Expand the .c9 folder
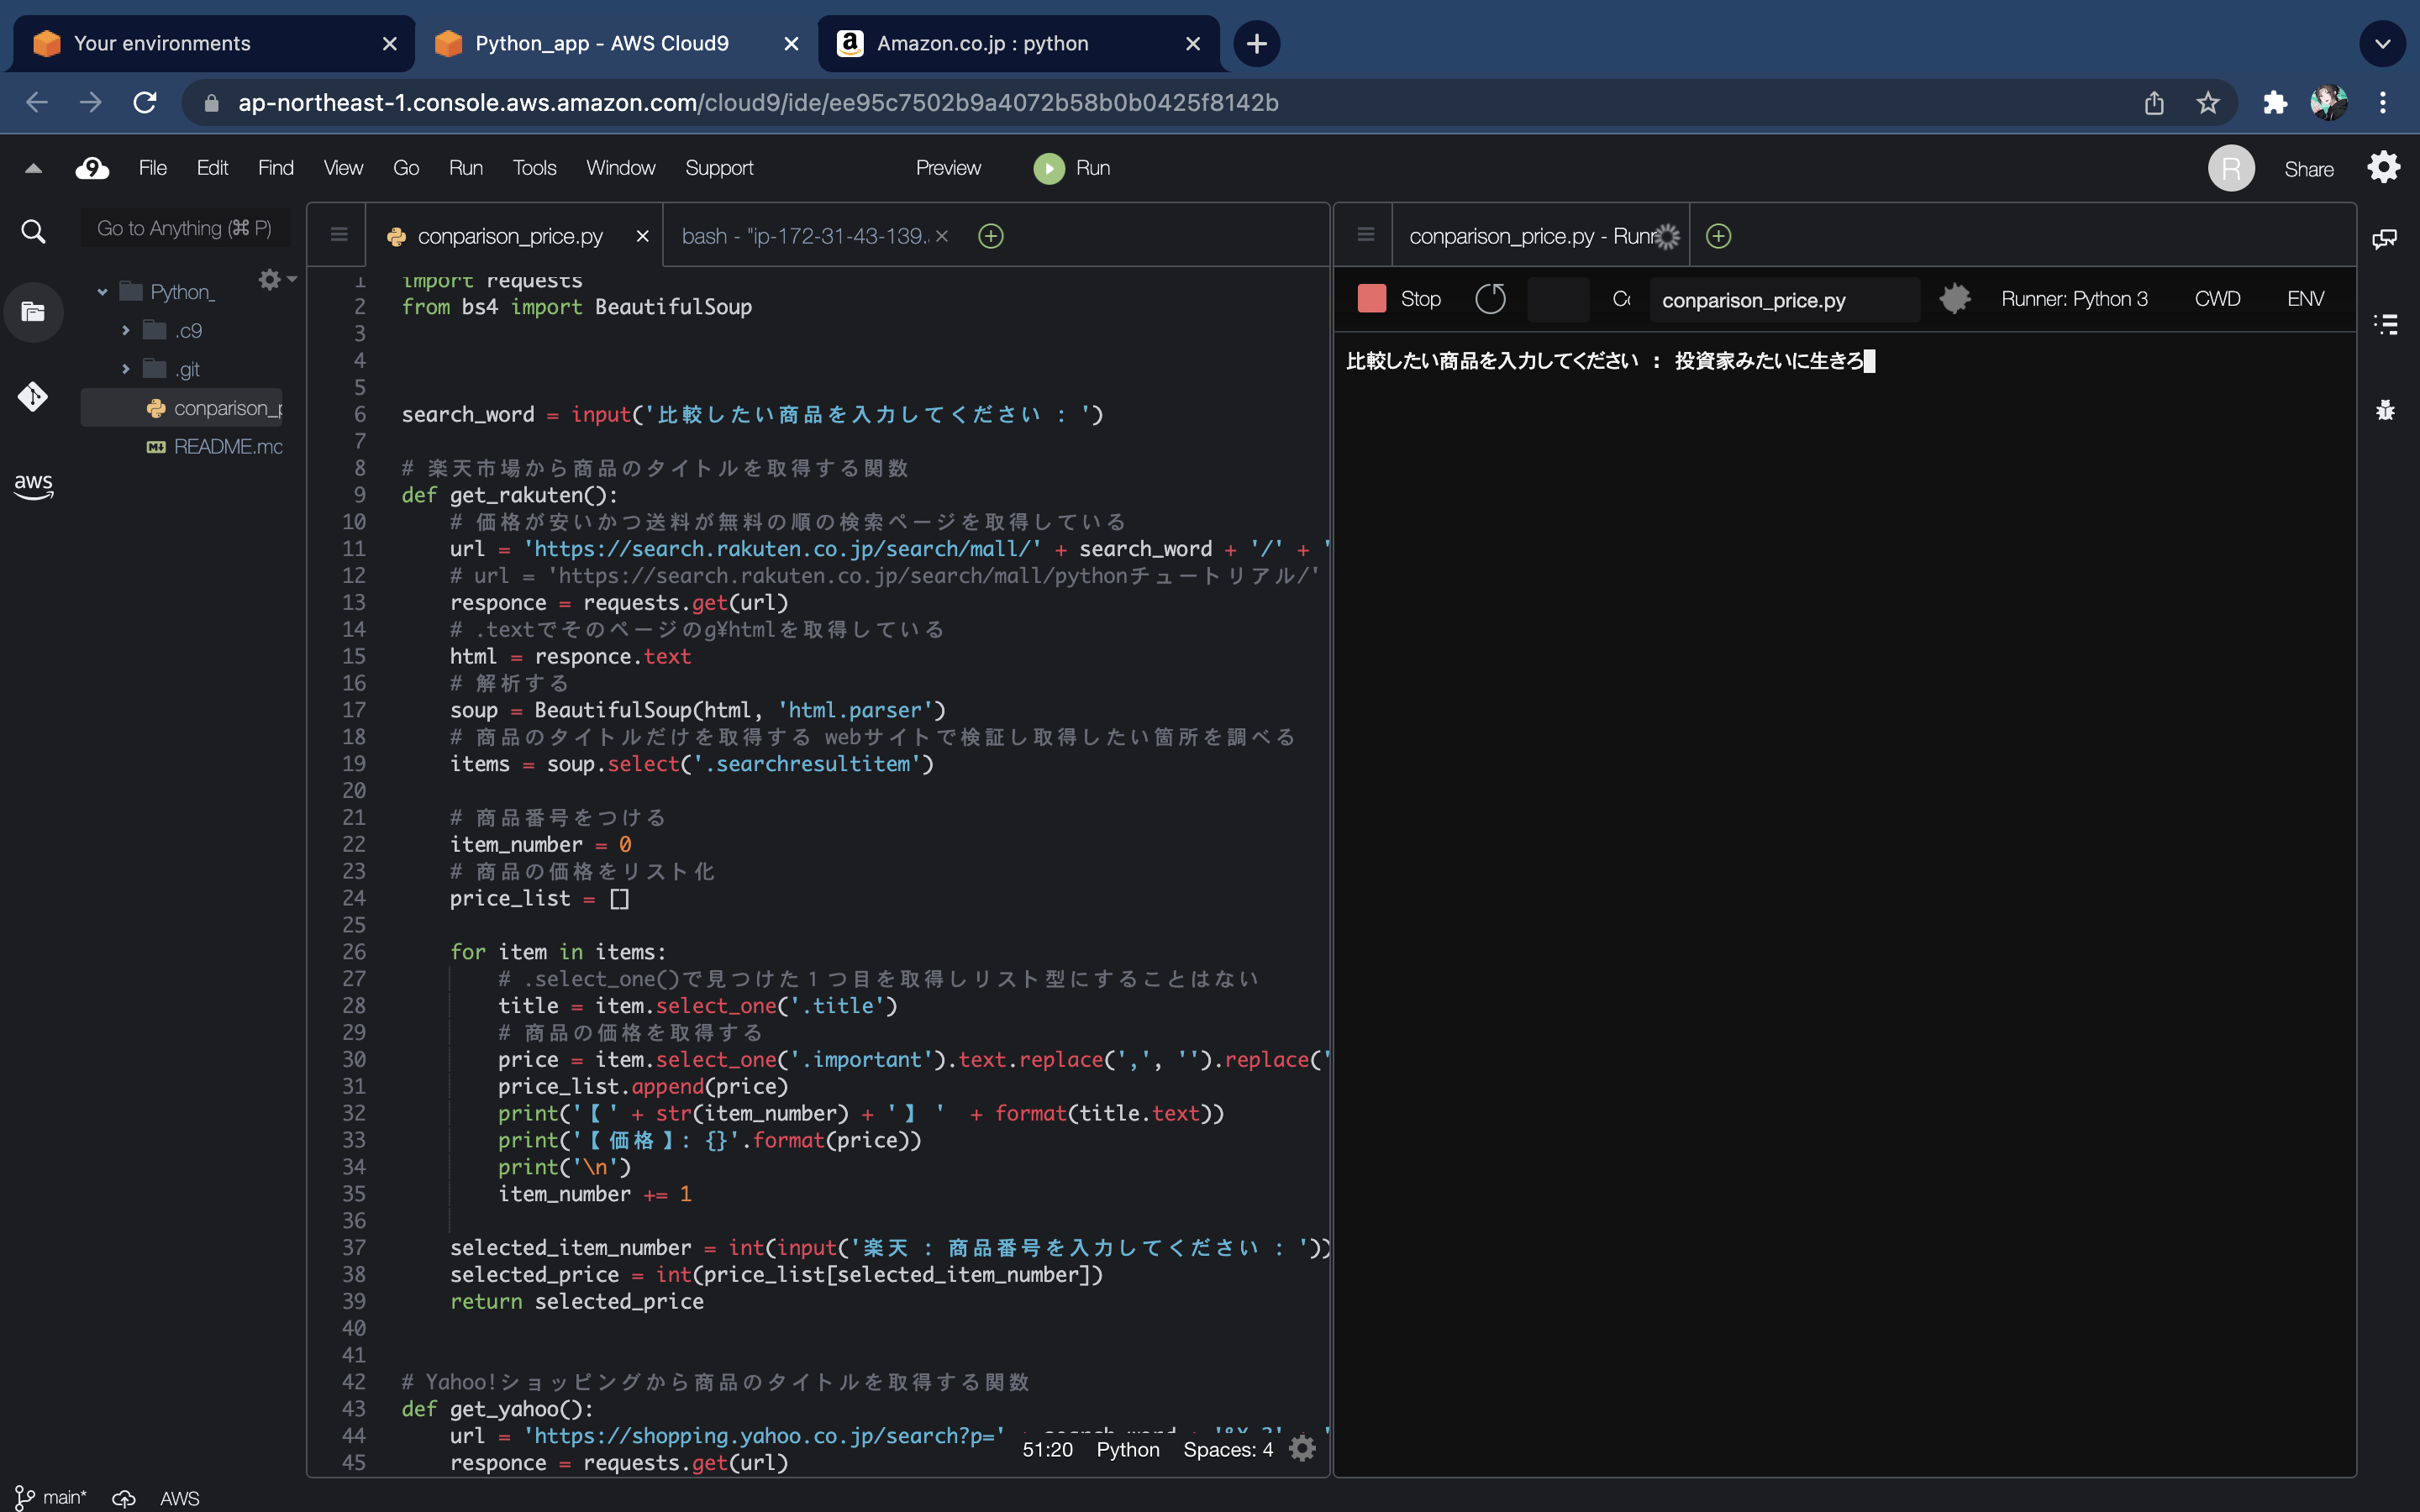Screen dimensions: 2420x1512 (126, 330)
